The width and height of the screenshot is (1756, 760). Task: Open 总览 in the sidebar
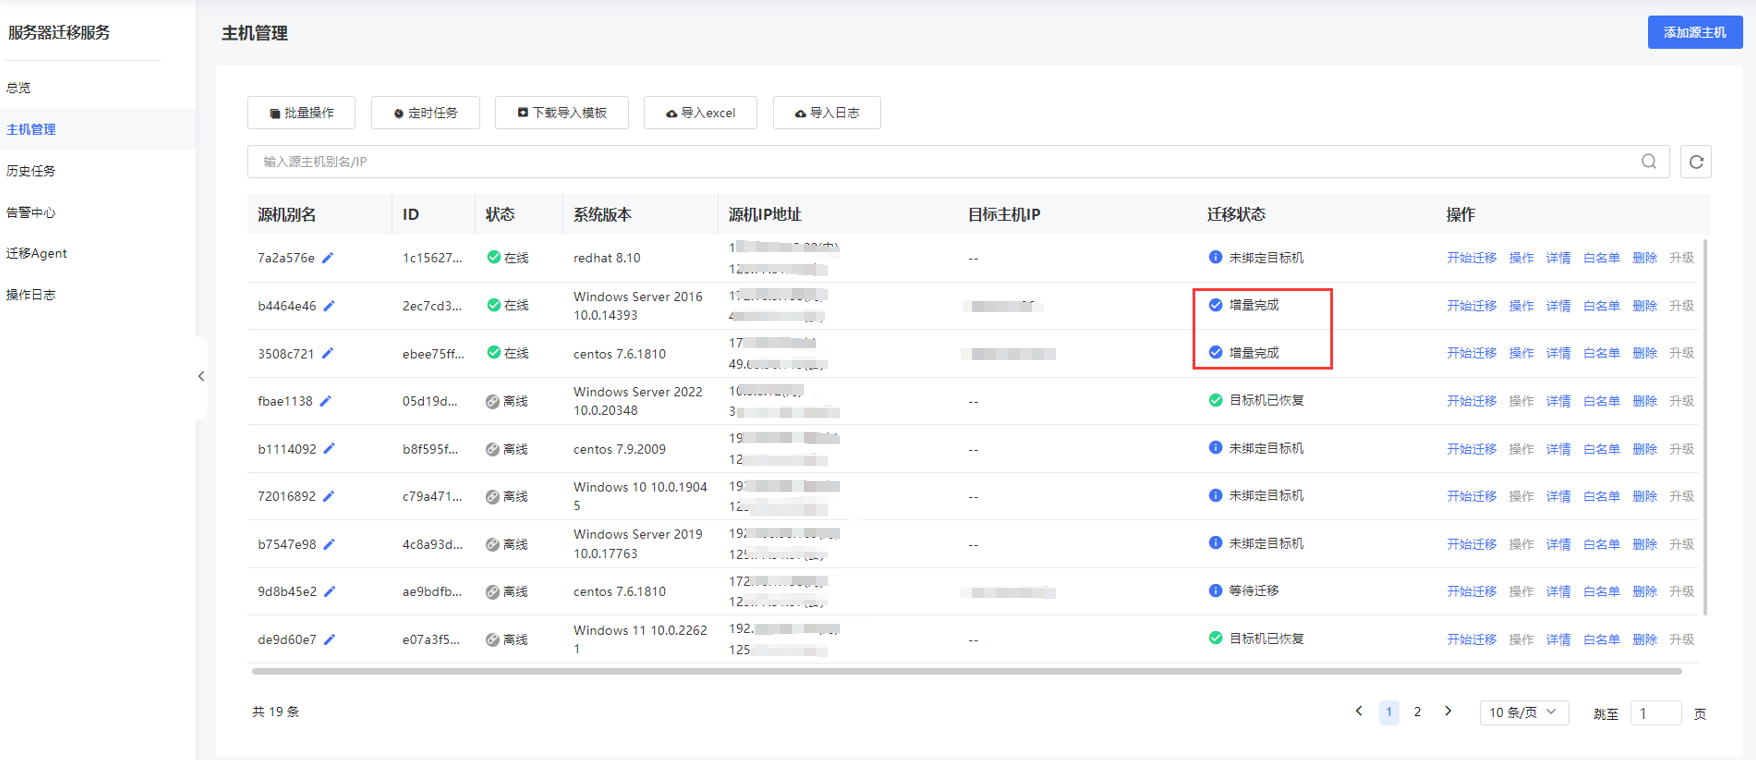[x=19, y=88]
